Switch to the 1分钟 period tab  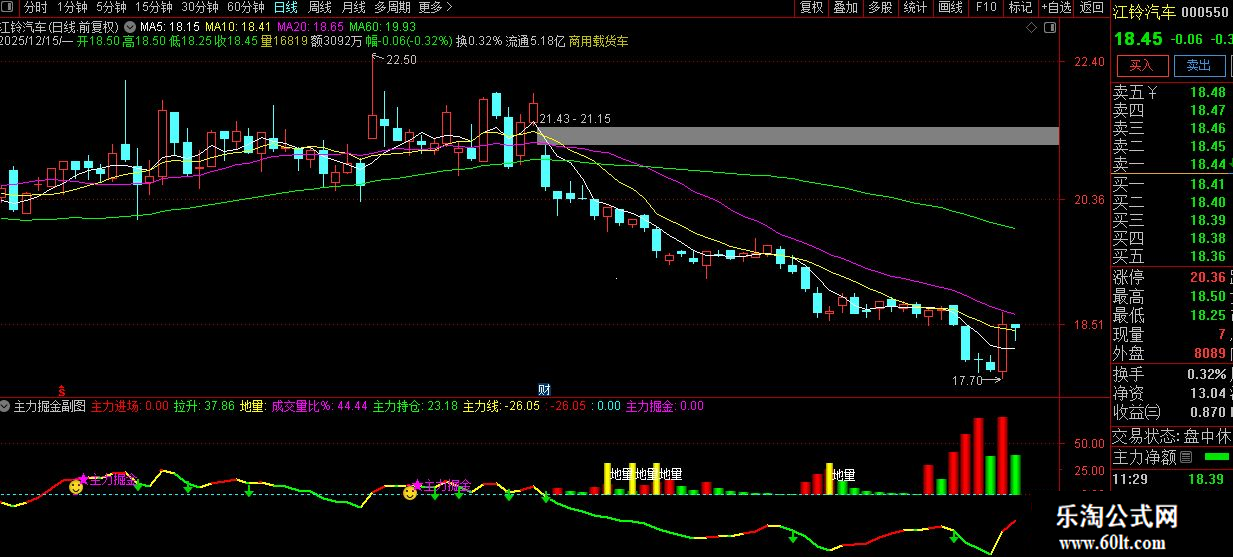point(72,7)
